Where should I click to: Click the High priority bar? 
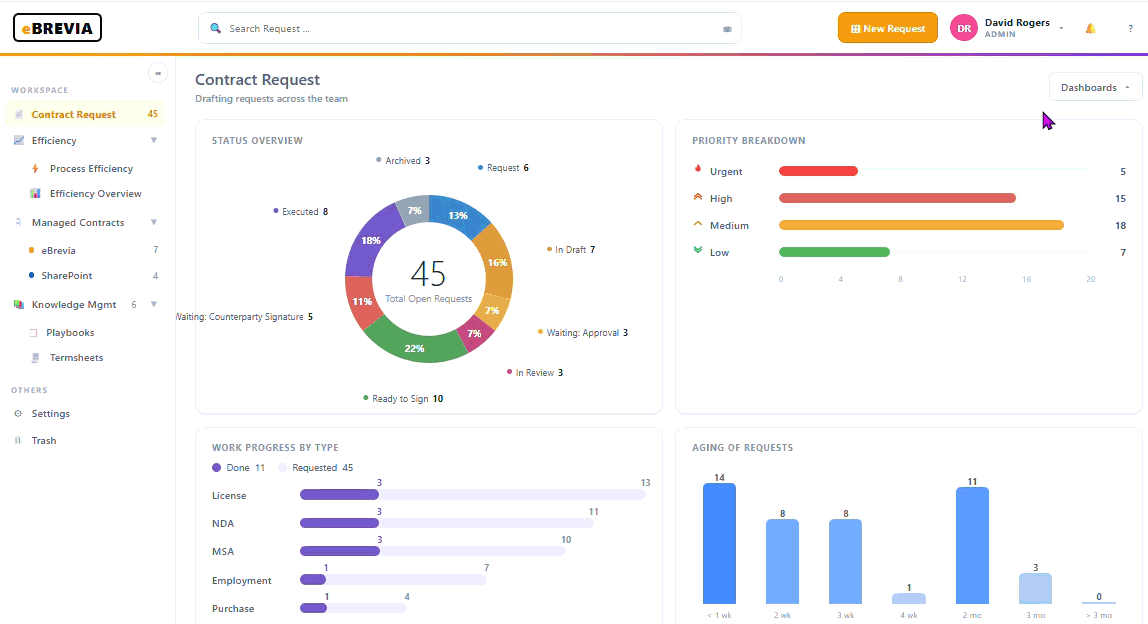(897, 198)
